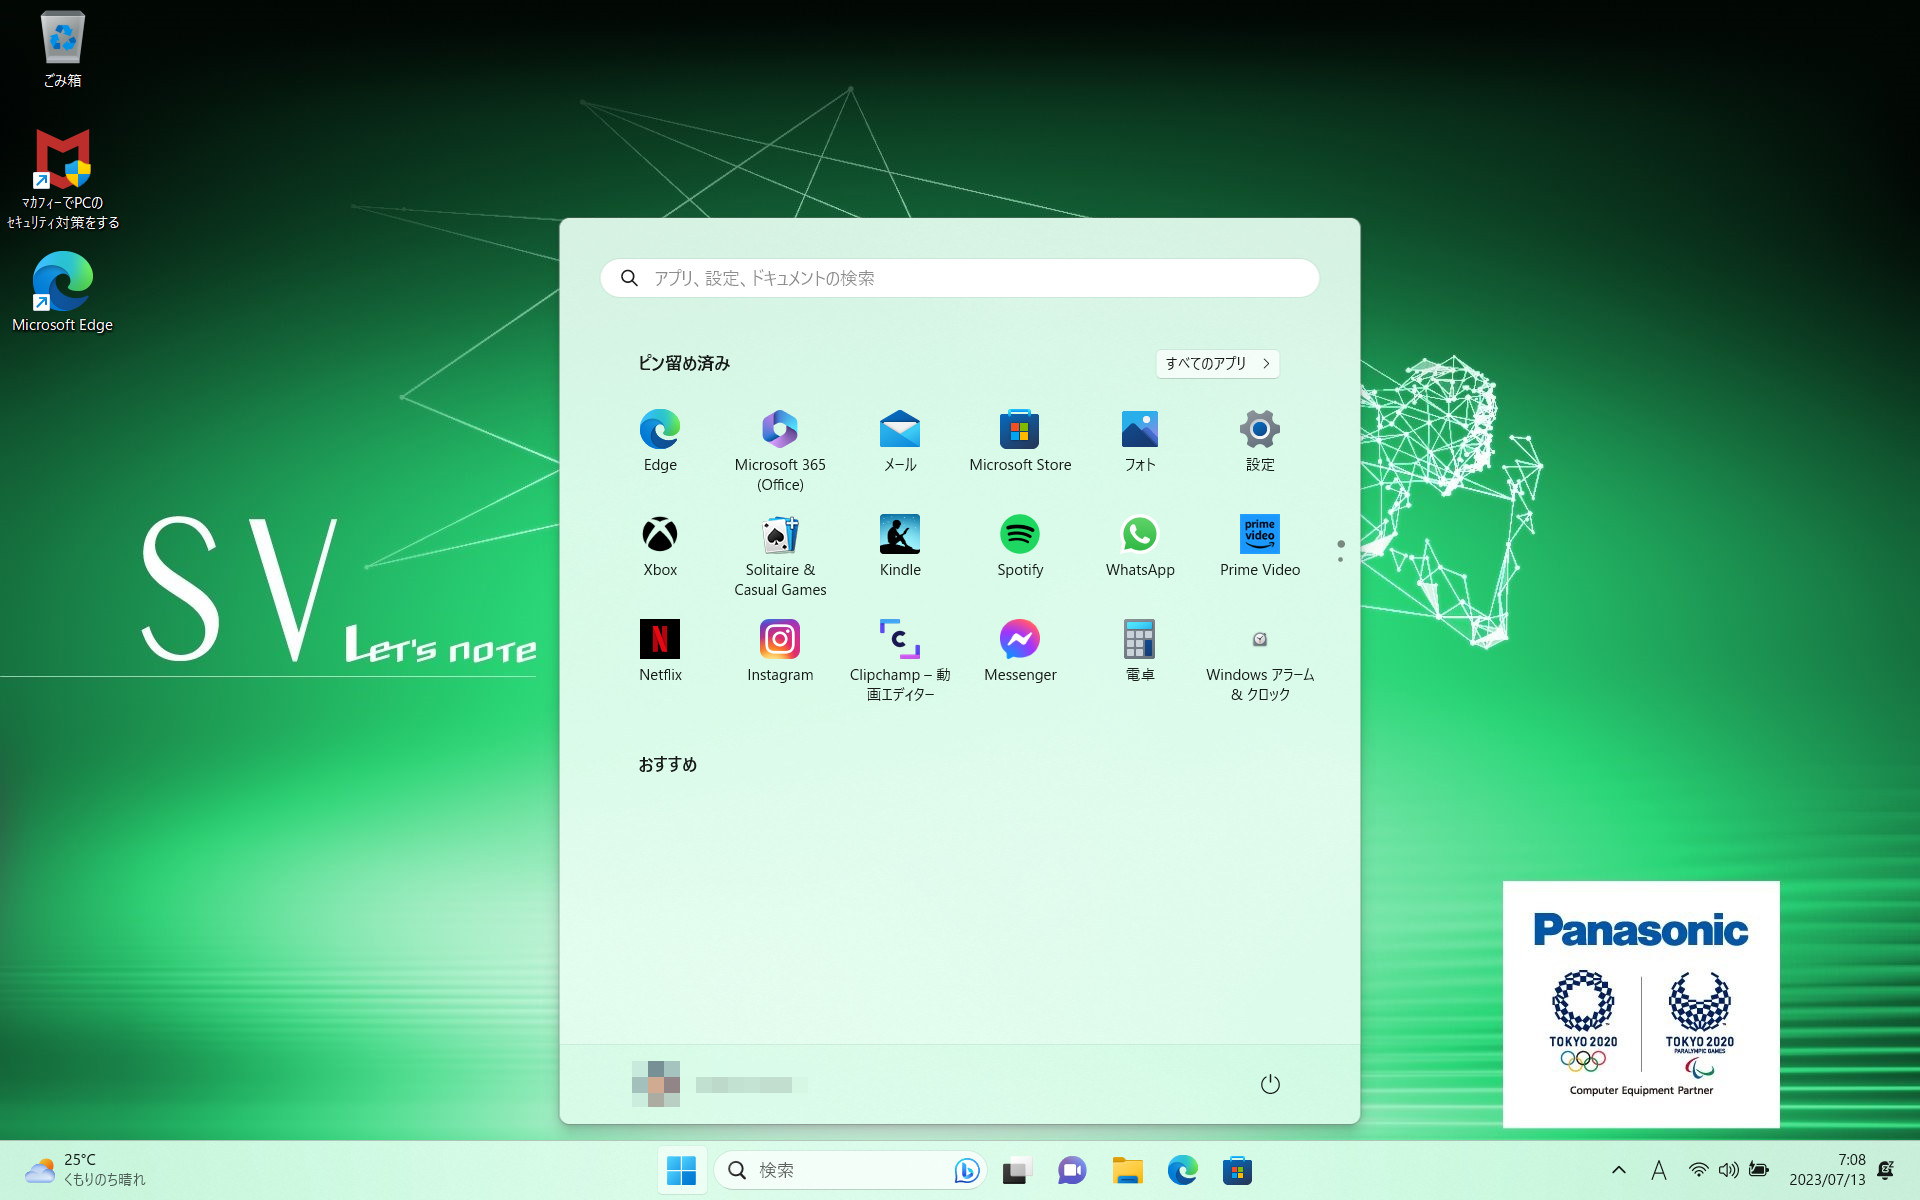Open the メール app
The width and height of the screenshot is (1920, 1200).
click(900, 440)
